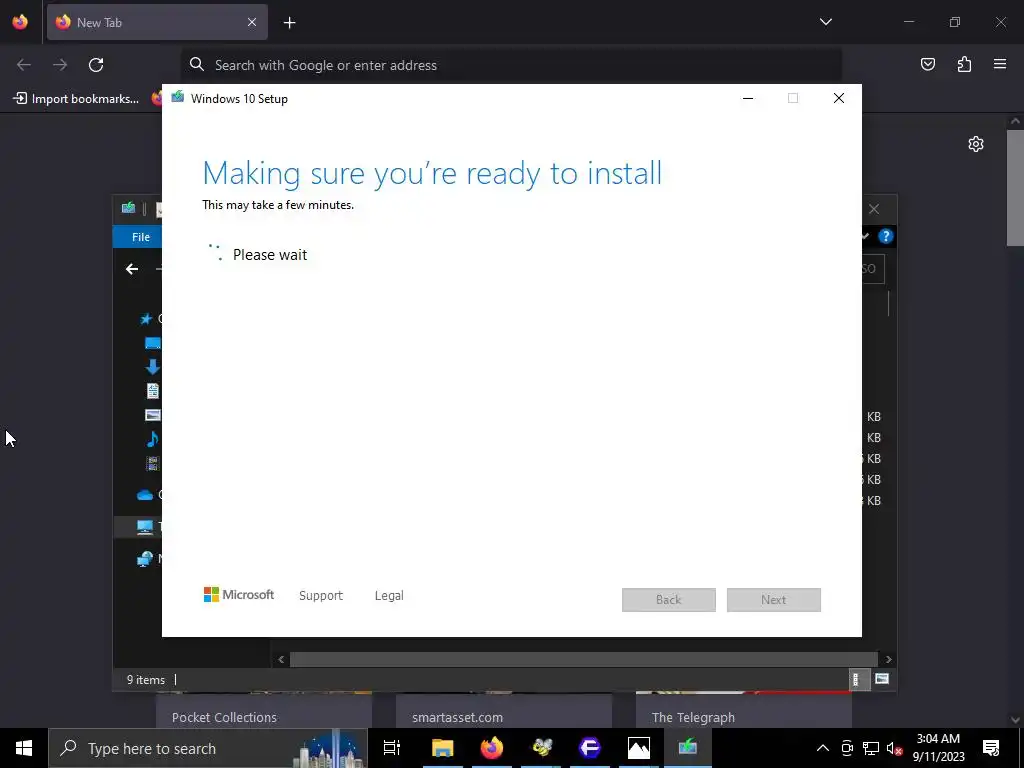The width and height of the screenshot is (1024, 768).
Task: Select Music note in Explorer sidebar
Action: (x=153, y=438)
